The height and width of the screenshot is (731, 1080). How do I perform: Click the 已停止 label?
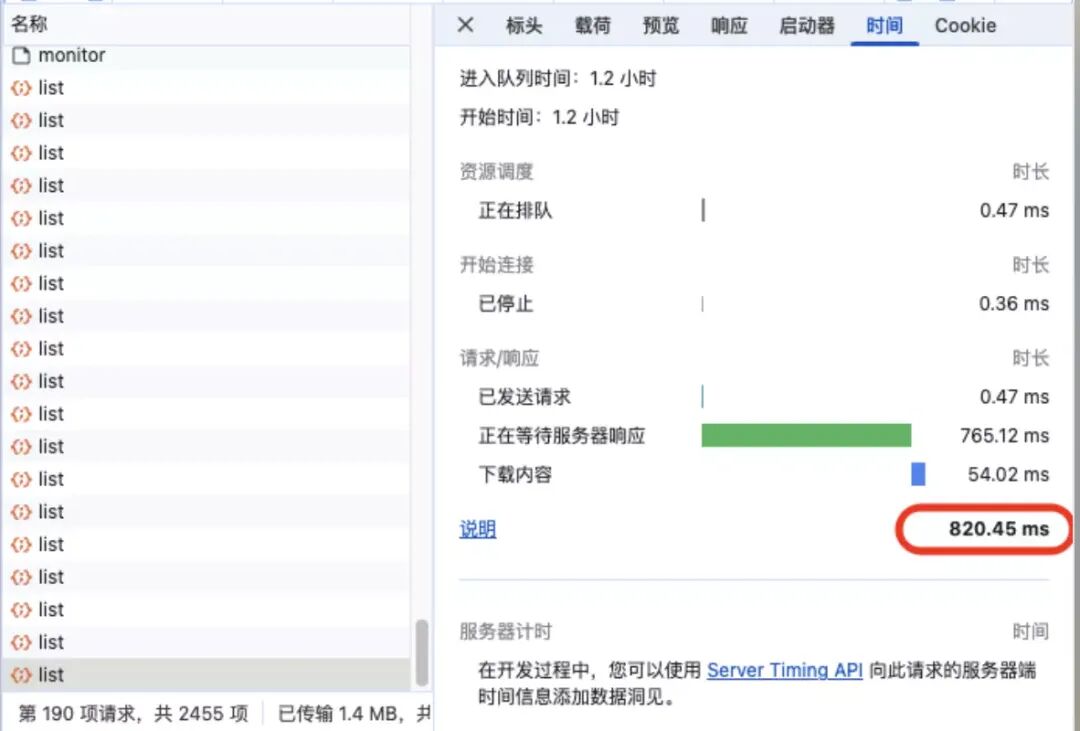pyautogui.click(x=506, y=304)
